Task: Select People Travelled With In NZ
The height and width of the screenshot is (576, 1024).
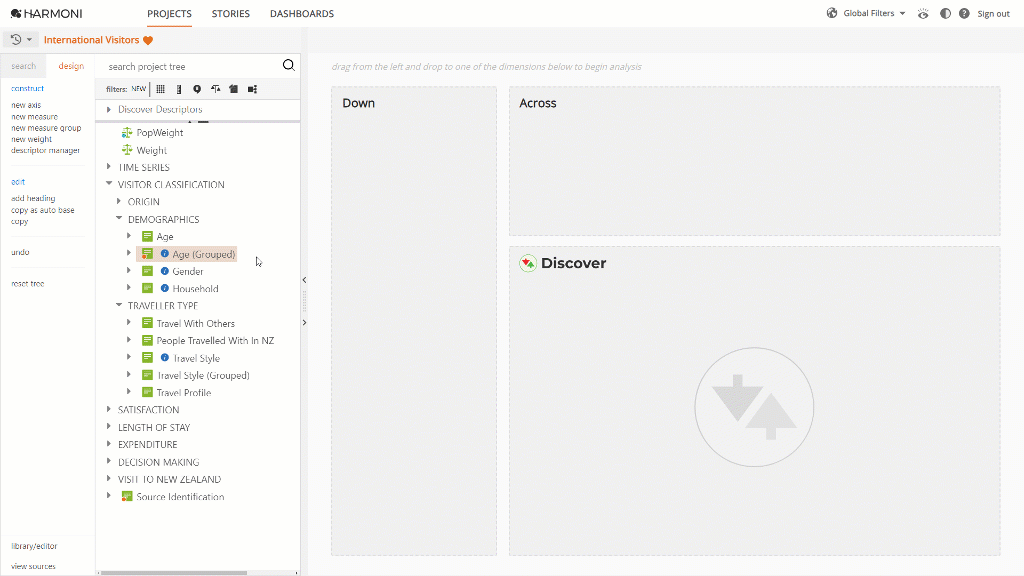Action: [216, 340]
